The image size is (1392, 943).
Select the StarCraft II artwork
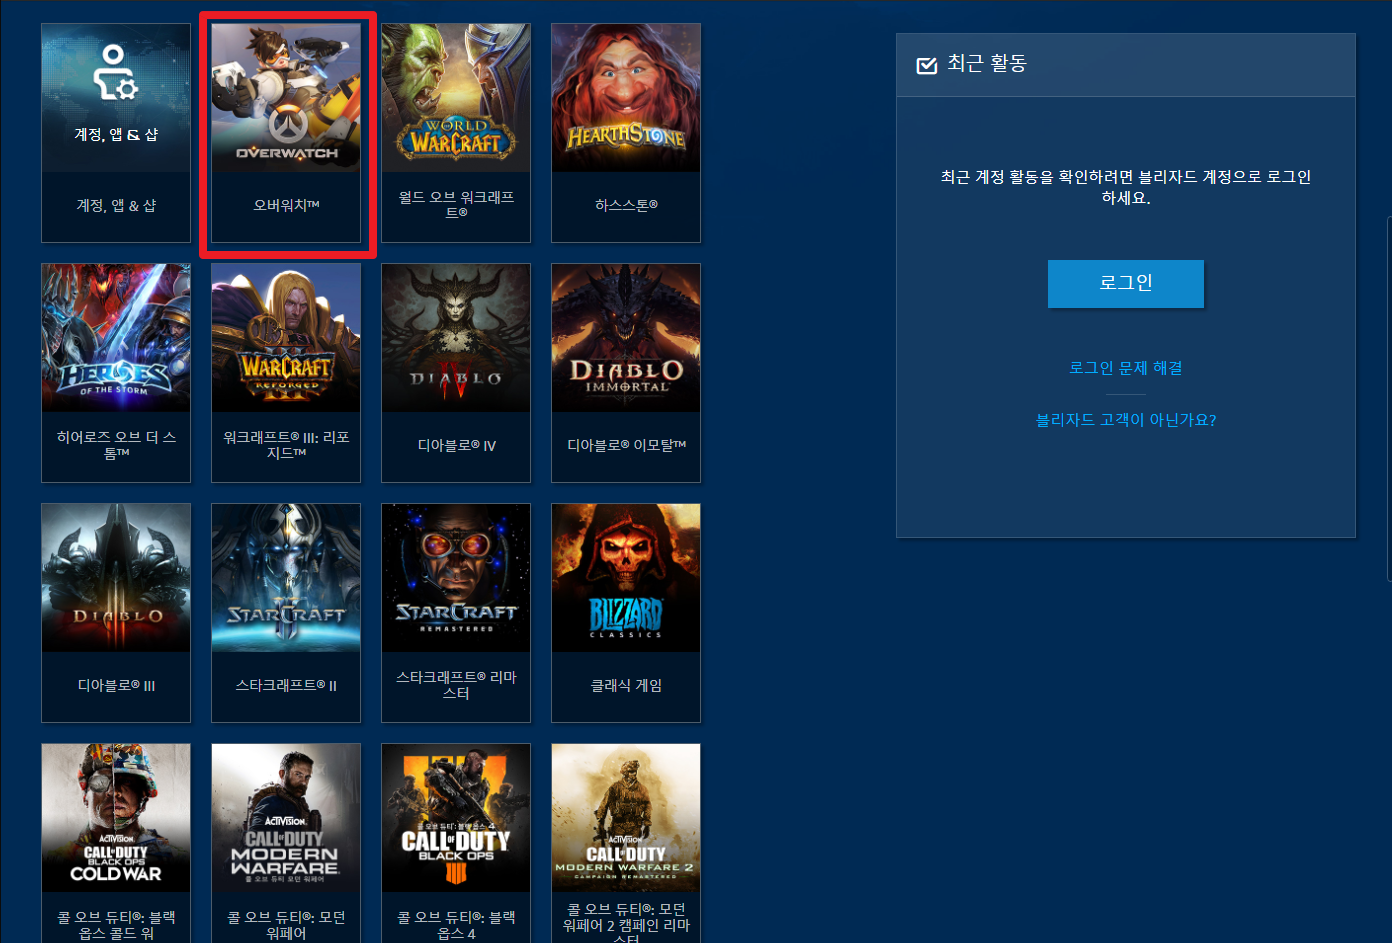coord(286,578)
